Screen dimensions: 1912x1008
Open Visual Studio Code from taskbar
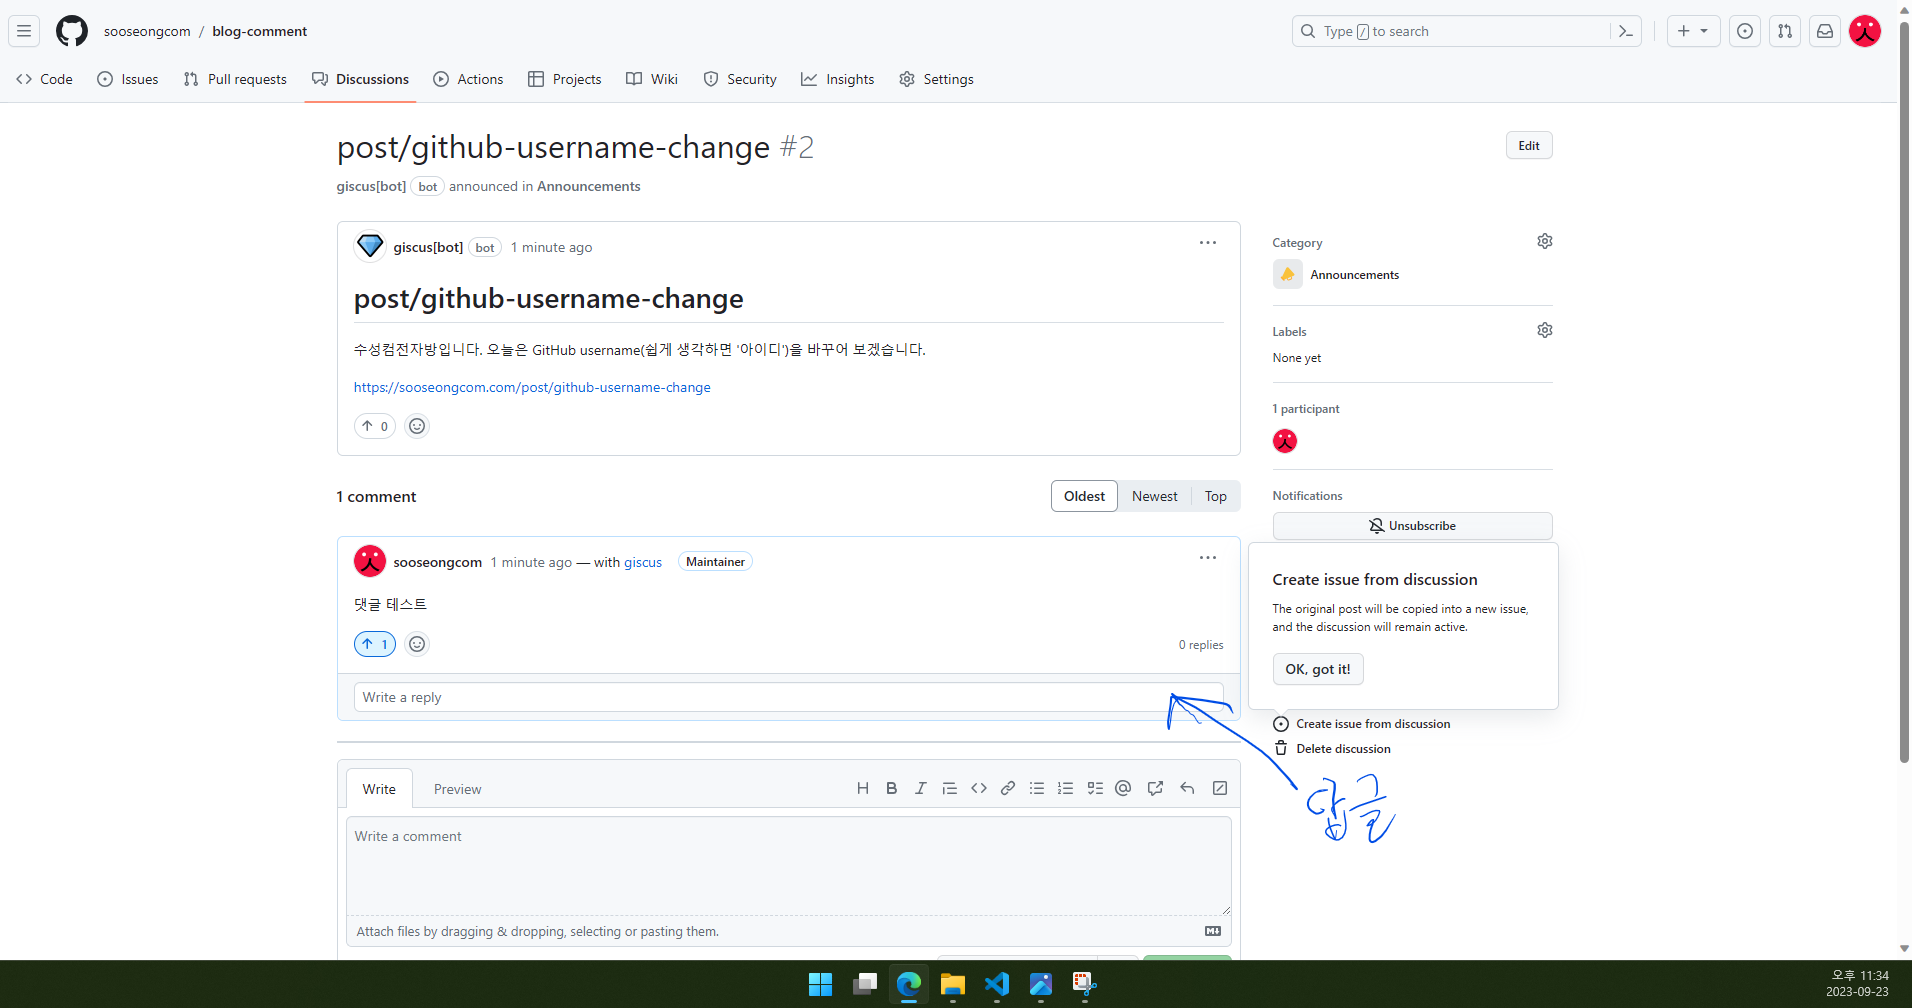pos(996,984)
